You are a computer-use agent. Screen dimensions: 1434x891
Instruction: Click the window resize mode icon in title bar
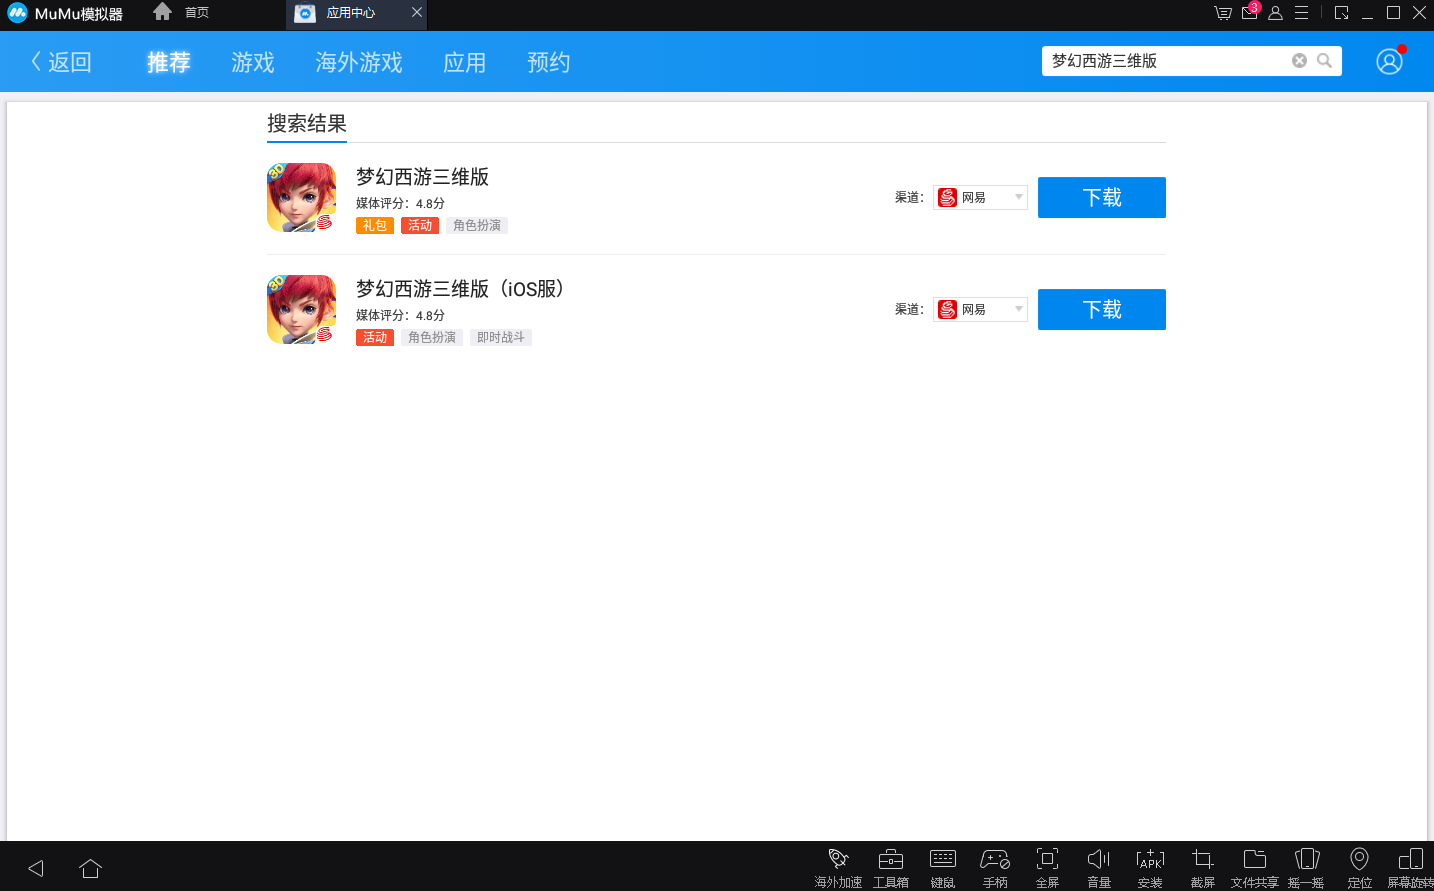coord(1342,13)
